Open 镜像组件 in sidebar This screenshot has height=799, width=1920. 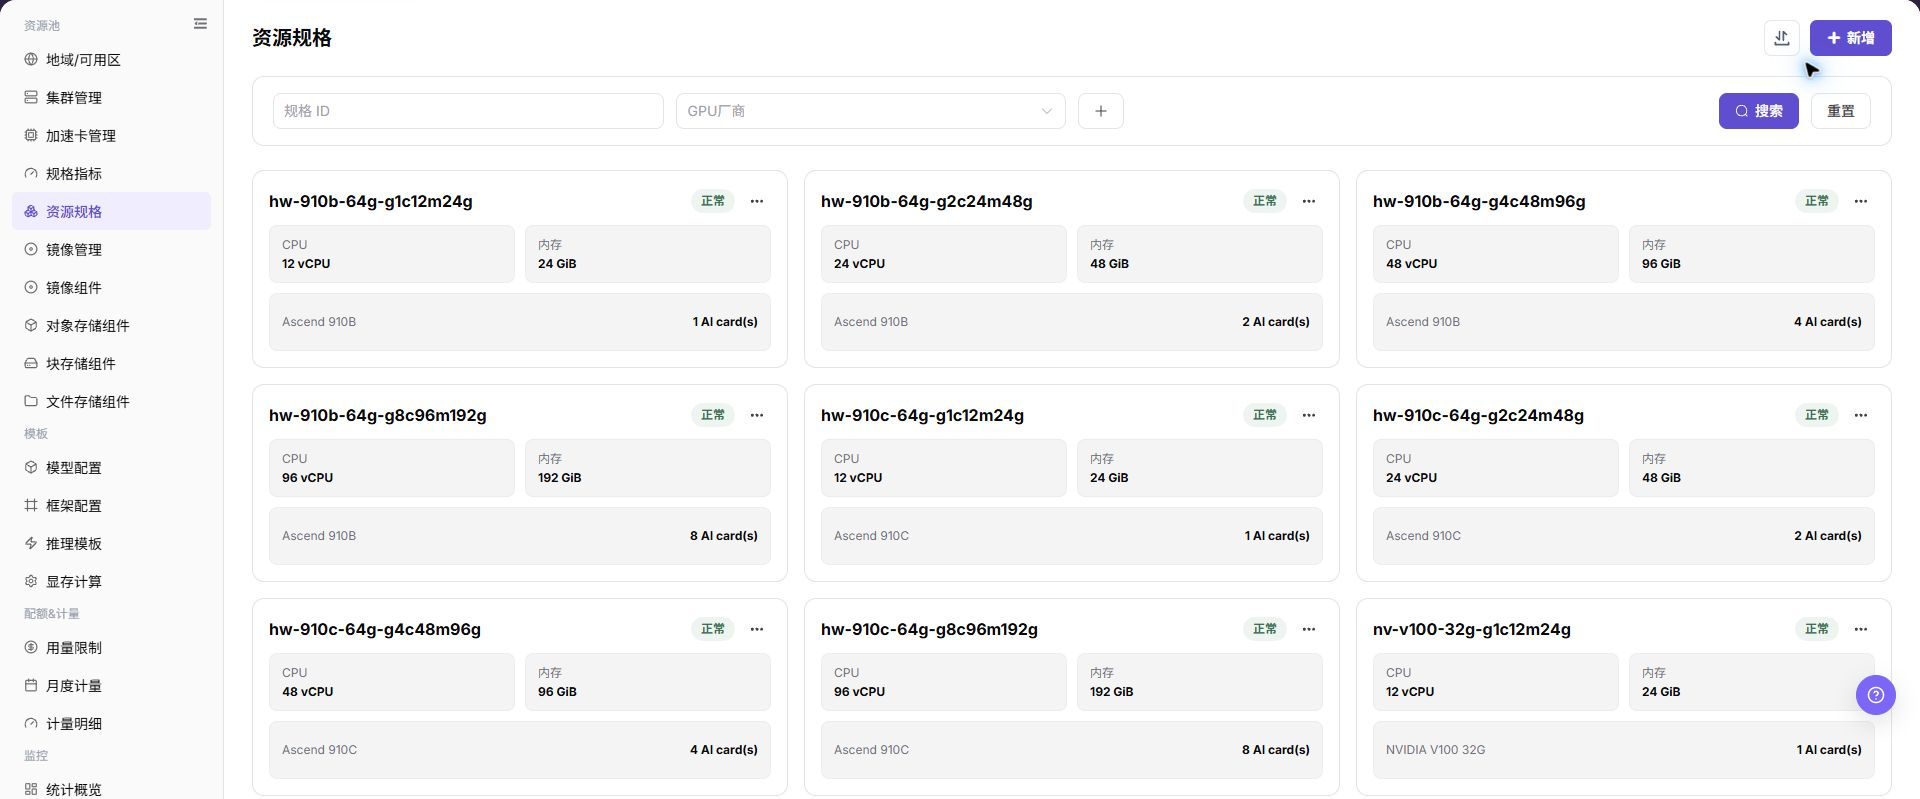pyautogui.click(x=112, y=288)
